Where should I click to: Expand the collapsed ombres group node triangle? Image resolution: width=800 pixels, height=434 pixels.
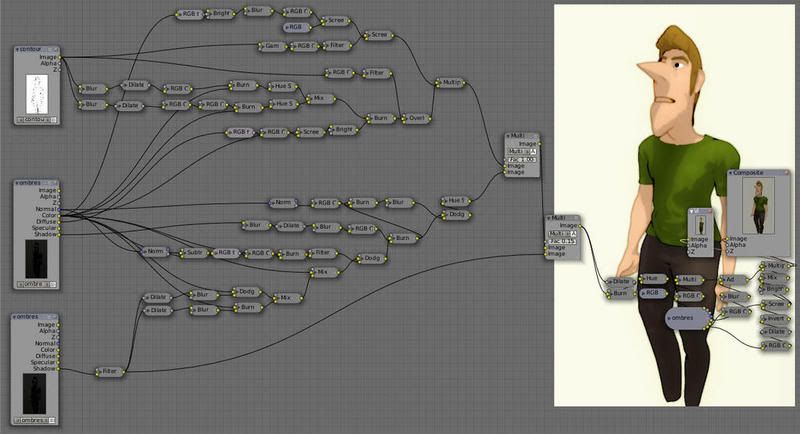point(670,318)
